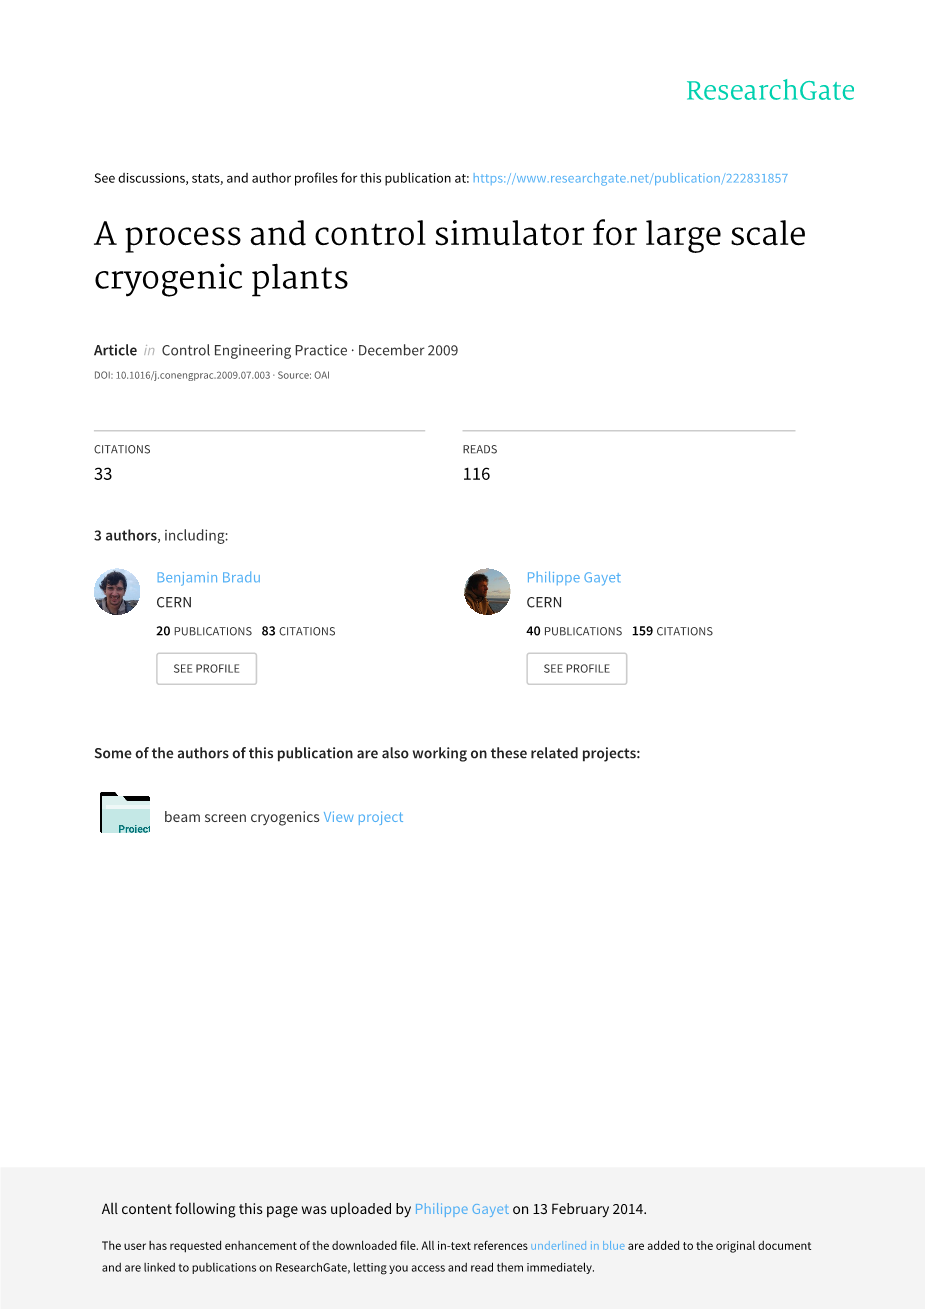The height and width of the screenshot is (1309, 925).
Task: Click the Control Engineering Practice journal name
Action: (x=254, y=350)
